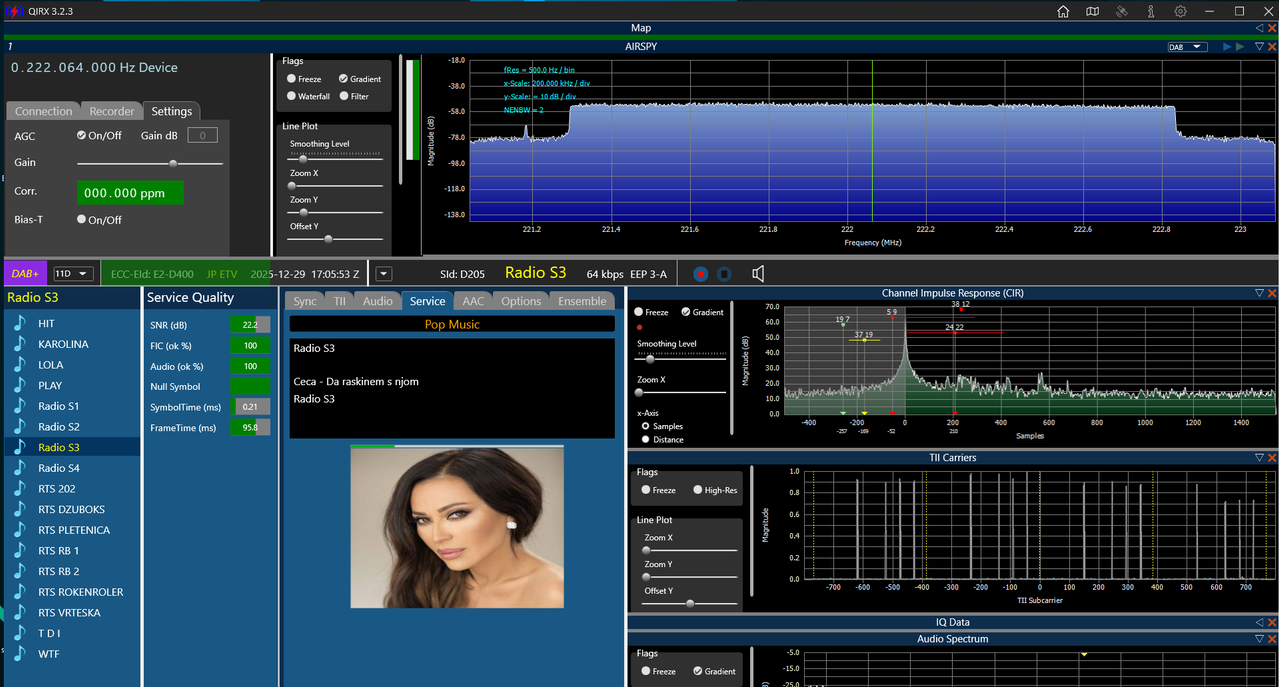Open the settings gear icon
Screen dimensions: 1279x687
1180,11
